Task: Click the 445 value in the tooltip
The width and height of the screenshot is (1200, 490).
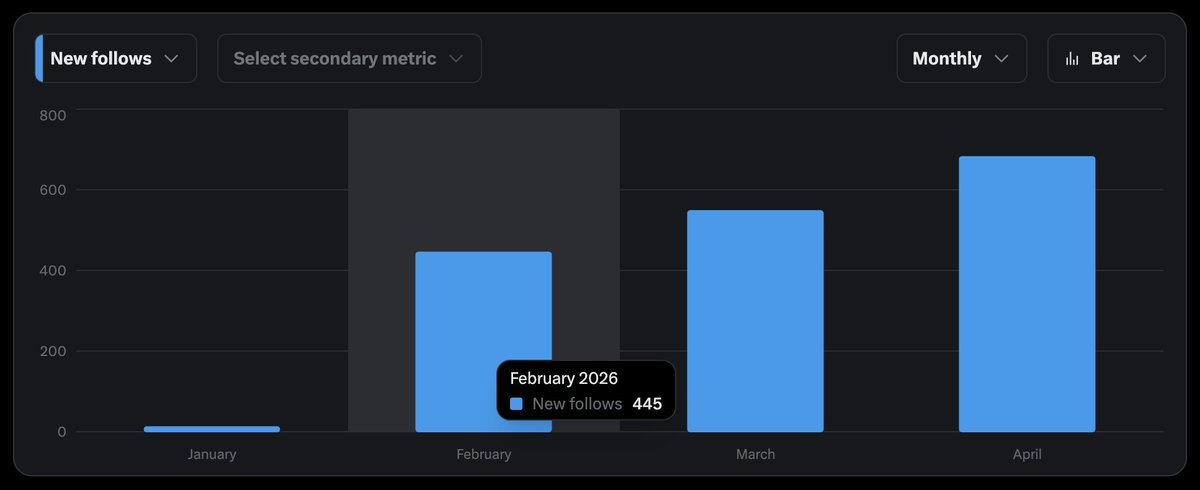Action: (x=647, y=404)
